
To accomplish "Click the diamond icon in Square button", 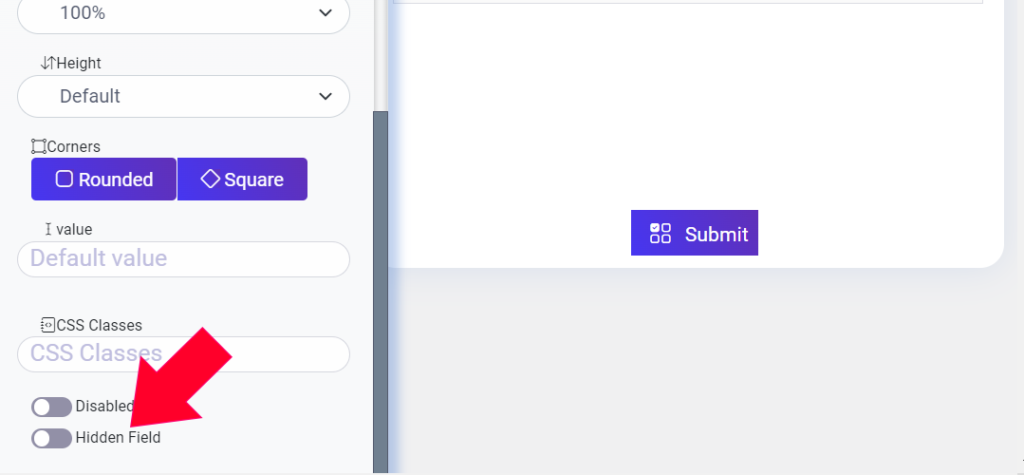I will click(x=210, y=179).
